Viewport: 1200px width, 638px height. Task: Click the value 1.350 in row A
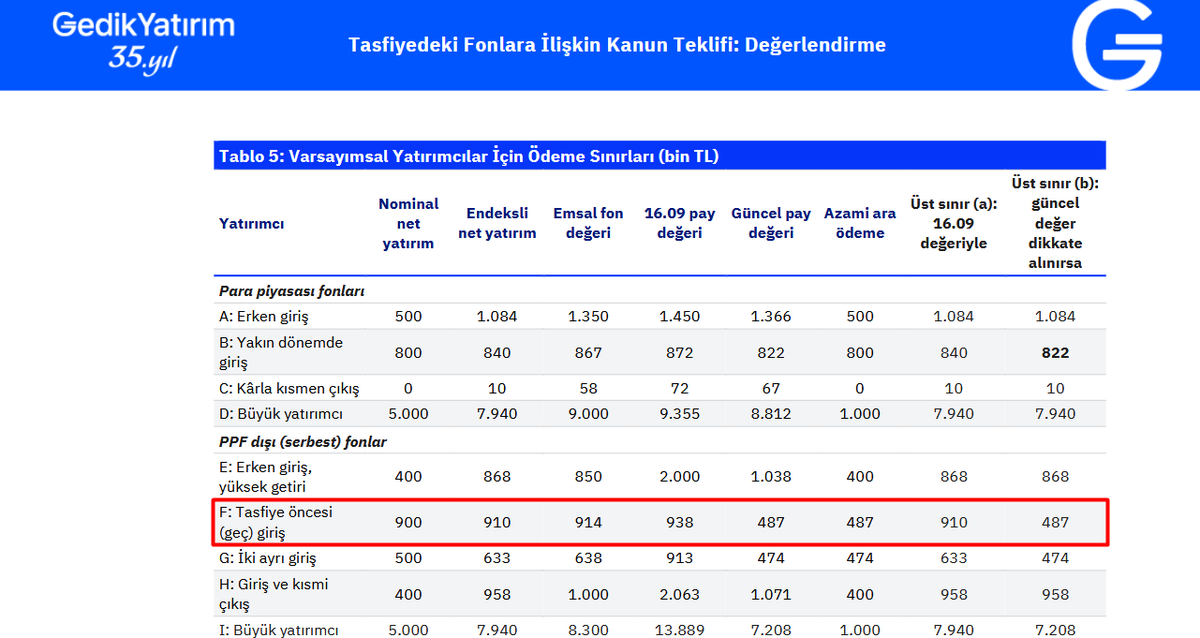588,316
